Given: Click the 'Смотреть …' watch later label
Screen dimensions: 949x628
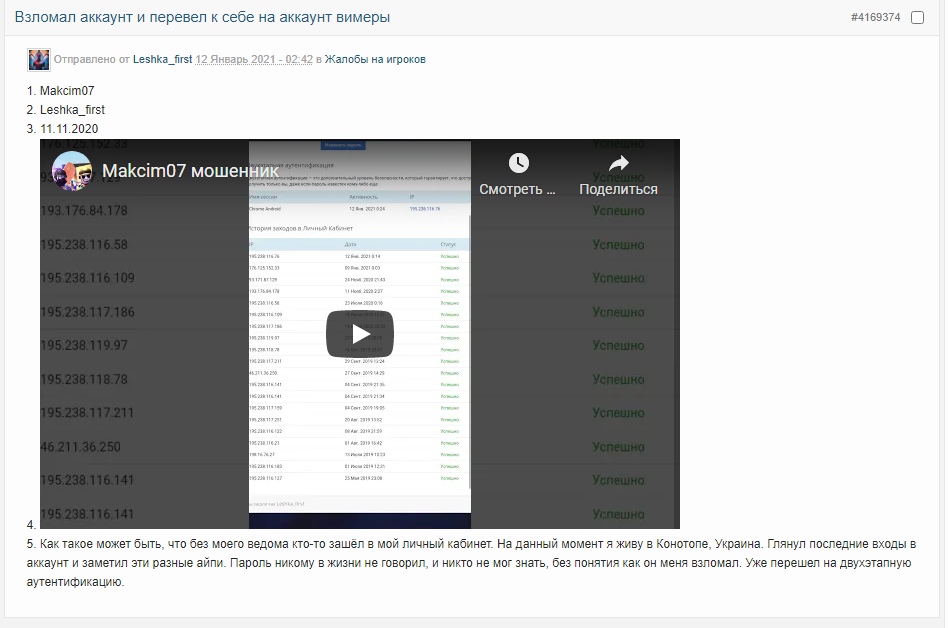Looking at the screenshot, I should pos(517,189).
